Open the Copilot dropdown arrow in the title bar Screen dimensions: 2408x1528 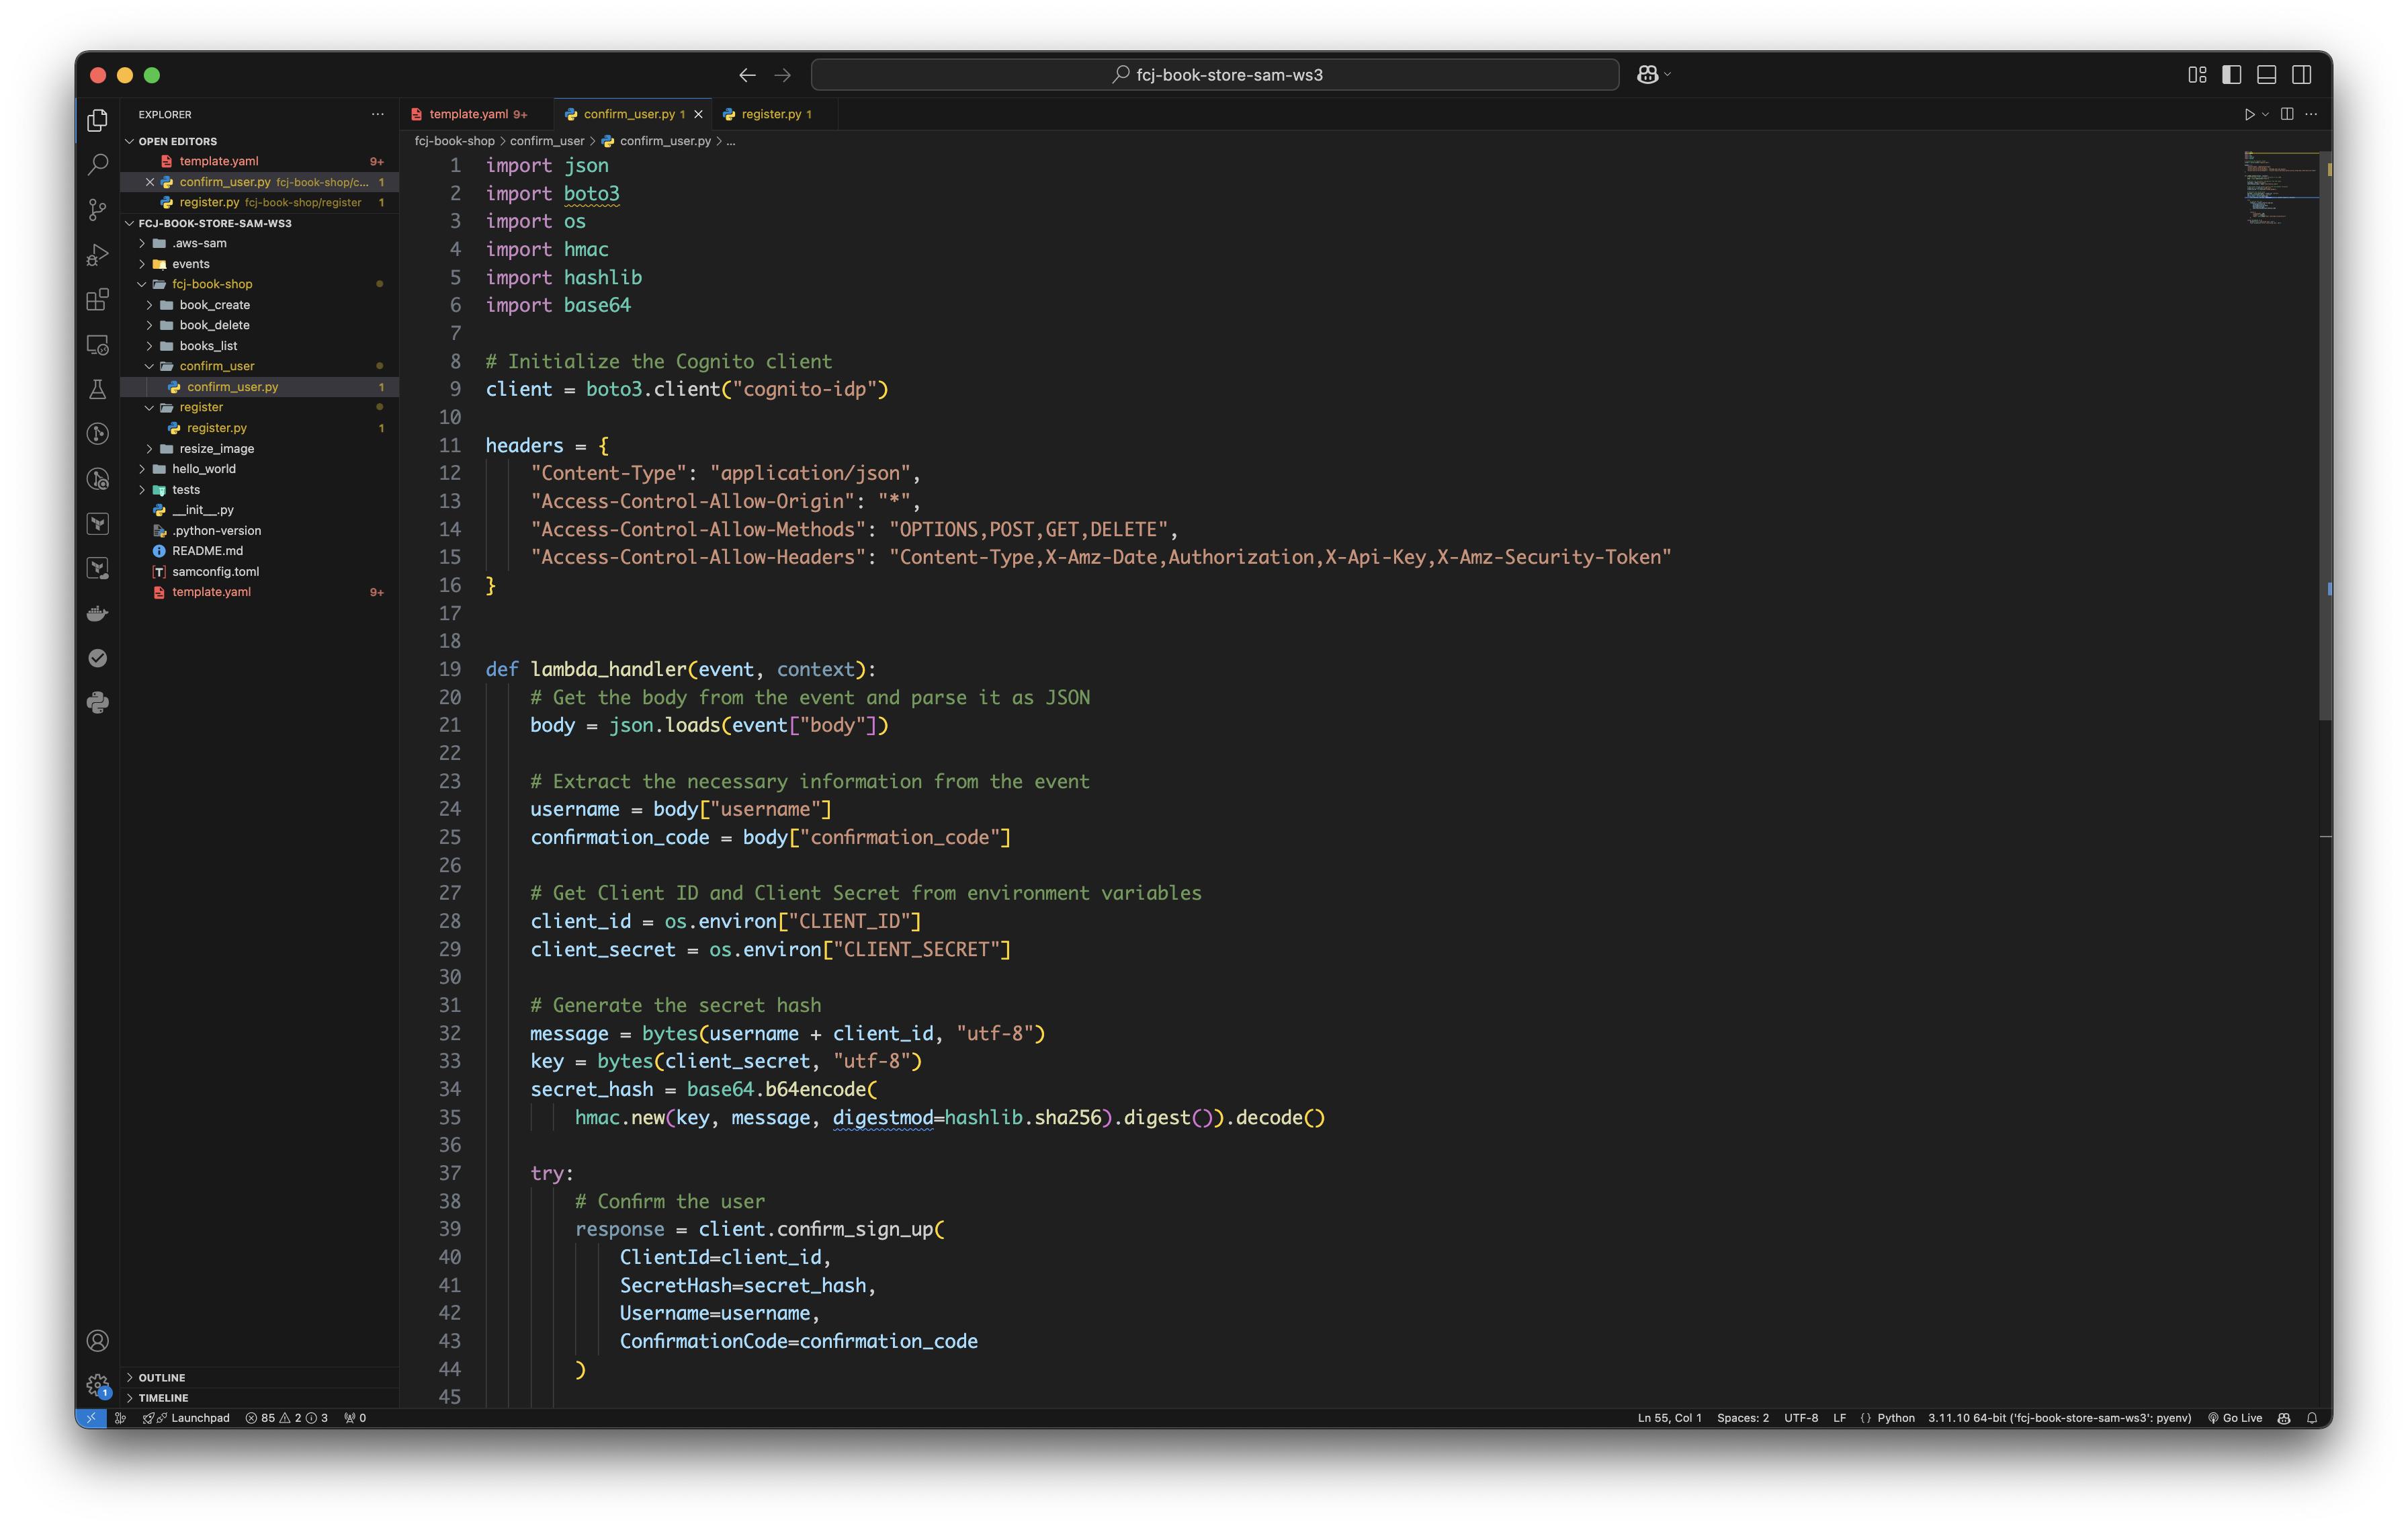pyautogui.click(x=1667, y=75)
